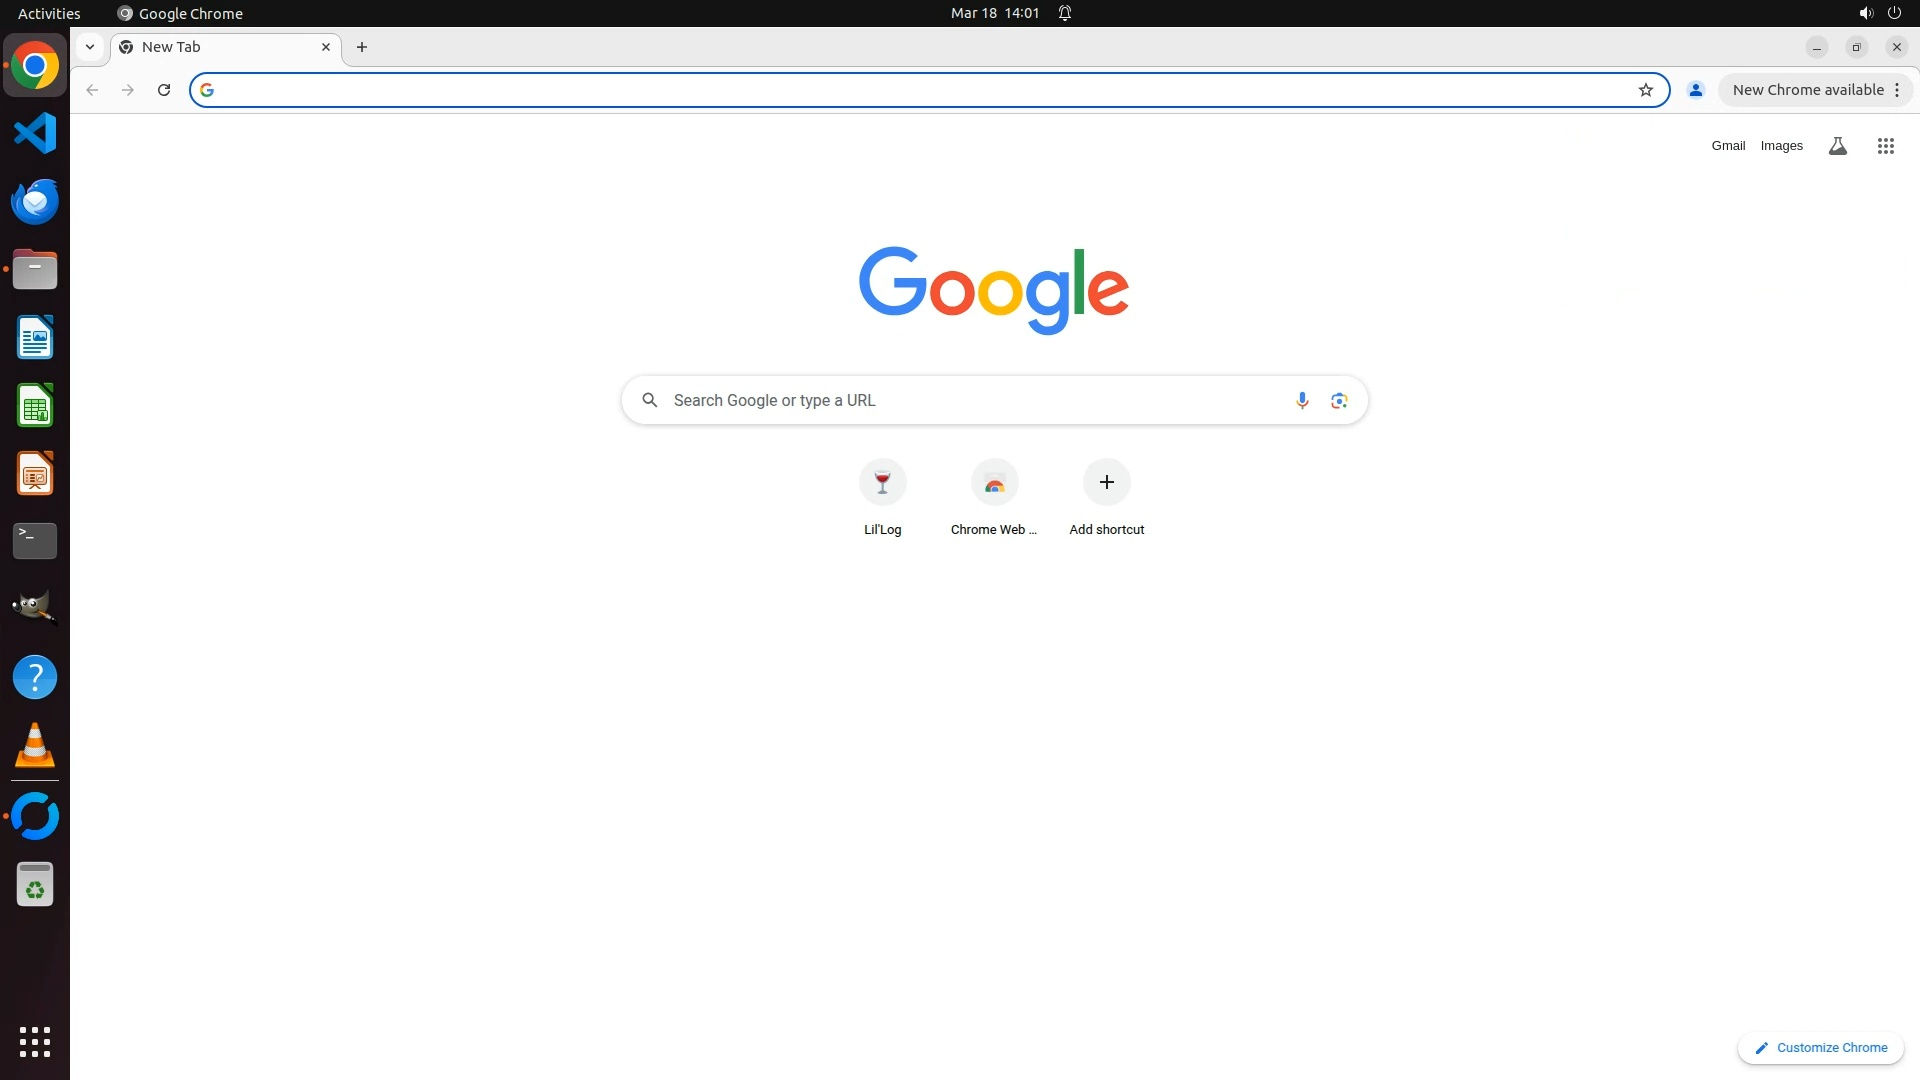Expand the tab search dropdown arrow

tap(90, 47)
